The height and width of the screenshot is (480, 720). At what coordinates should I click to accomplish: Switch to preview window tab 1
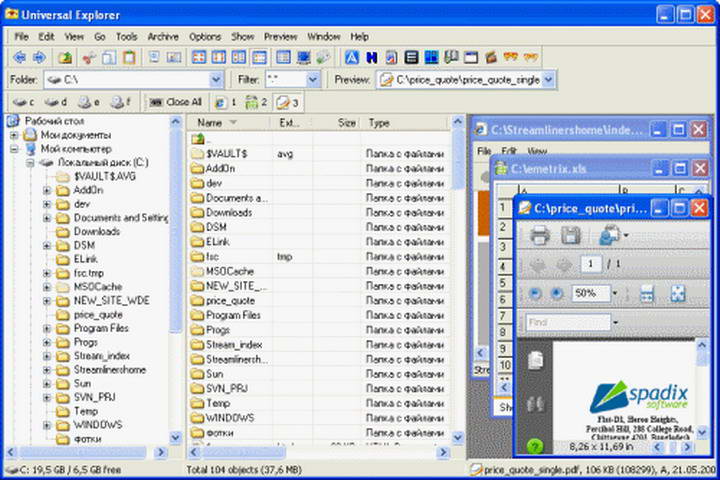226,102
